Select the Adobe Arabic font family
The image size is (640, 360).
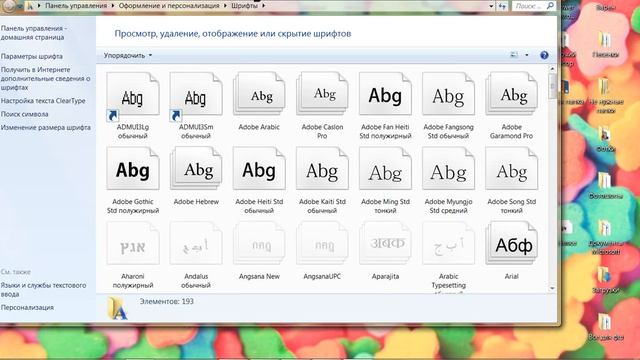(x=259, y=94)
